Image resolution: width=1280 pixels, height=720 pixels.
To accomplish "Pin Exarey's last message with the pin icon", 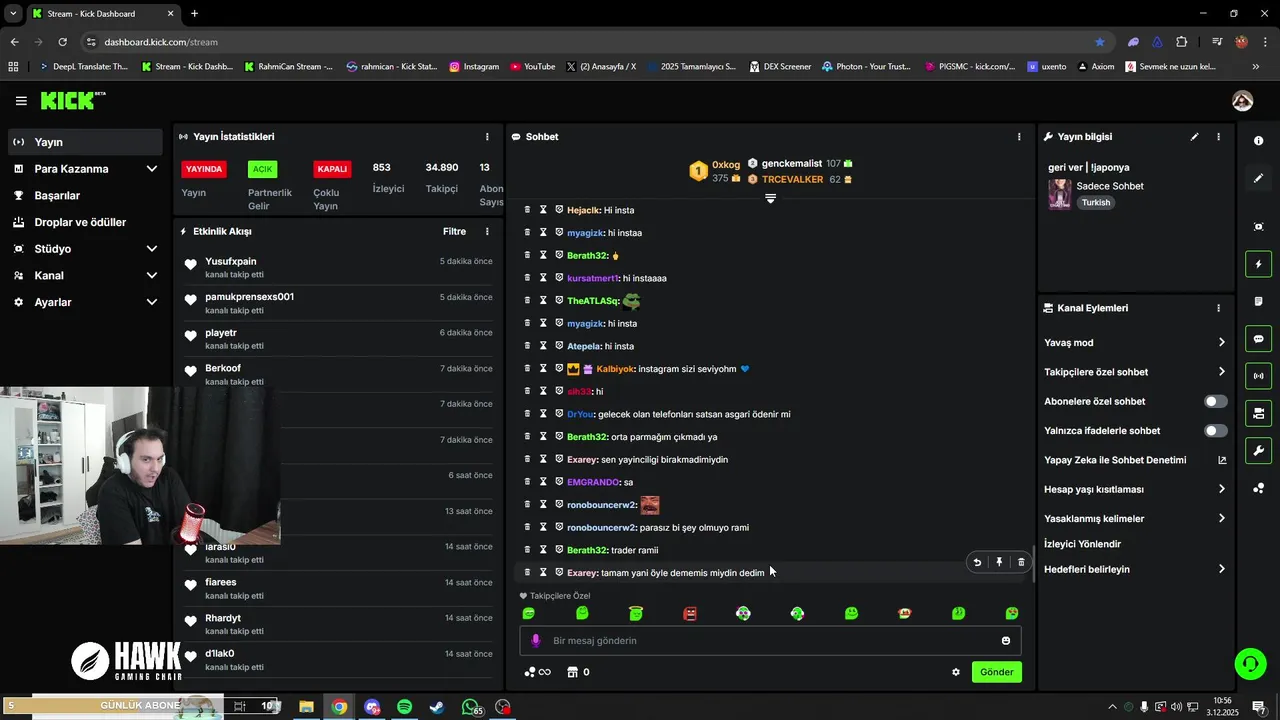I will [x=999, y=562].
